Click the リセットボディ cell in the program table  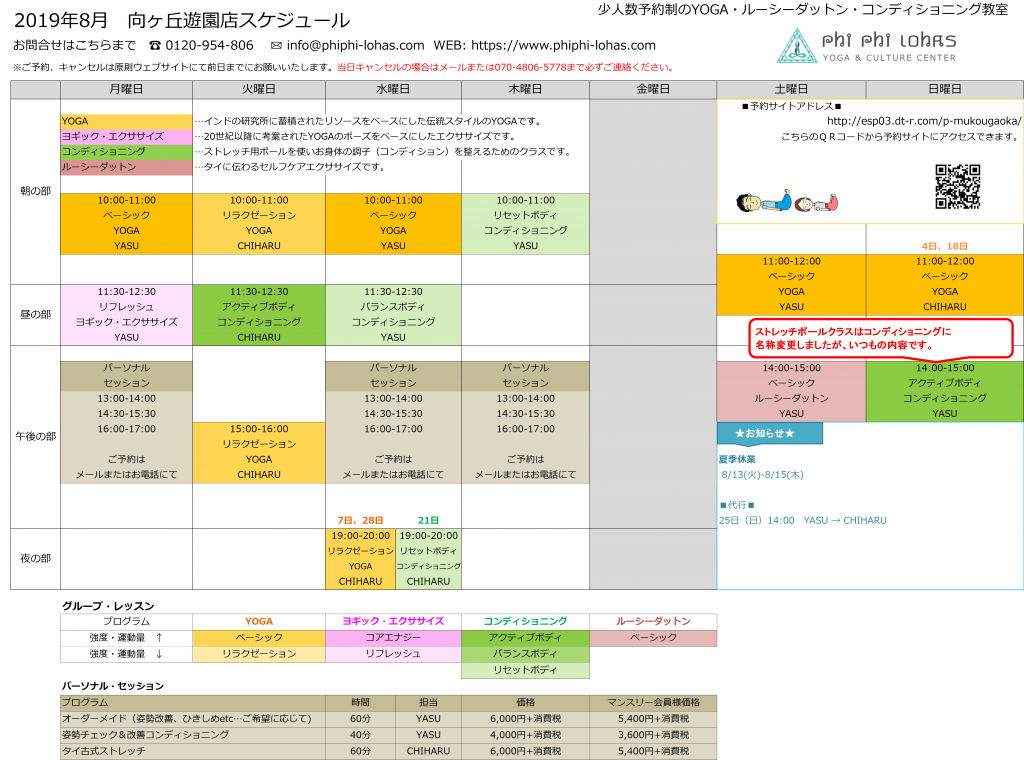tap(525, 671)
